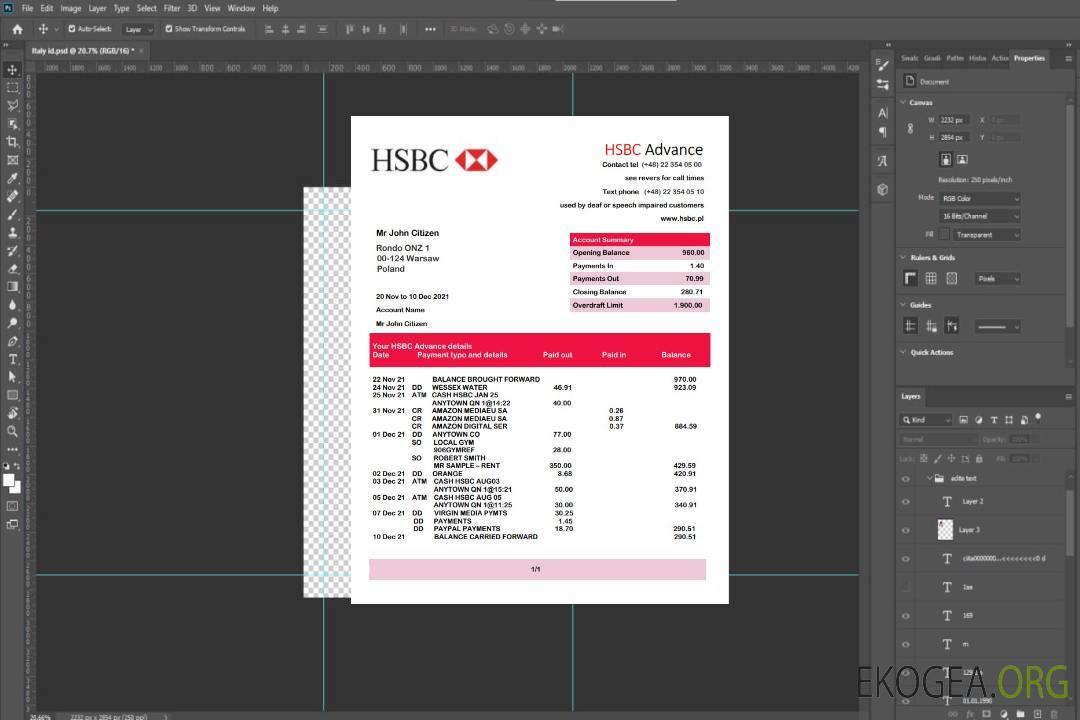Image resolution: width=1080 pixels, height=720 pixels.
Task: Select the Hand tool
Action: tap(12, 413)
